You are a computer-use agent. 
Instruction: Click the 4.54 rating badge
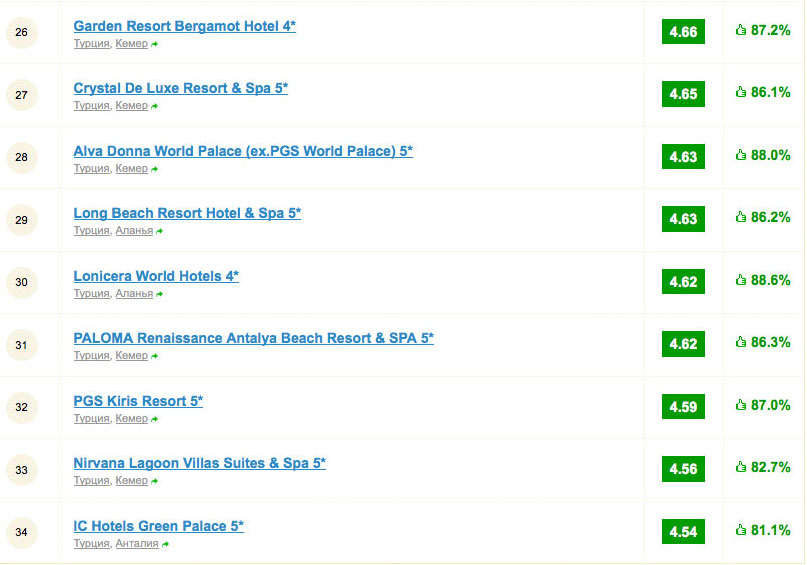coord(683,532)
